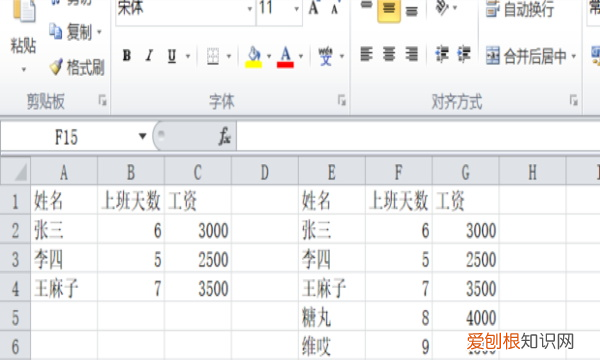Decrease font size with small A
The width and height of the screenshot is (600, 360).
pyautogui.click(x=335, y=8)
